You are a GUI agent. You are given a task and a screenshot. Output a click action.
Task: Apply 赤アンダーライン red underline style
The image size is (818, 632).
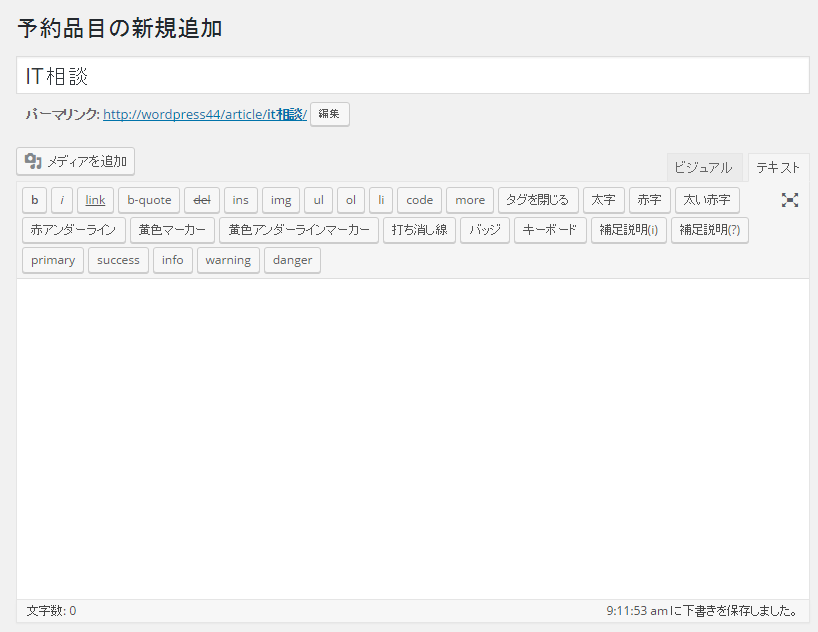(74, 230)
